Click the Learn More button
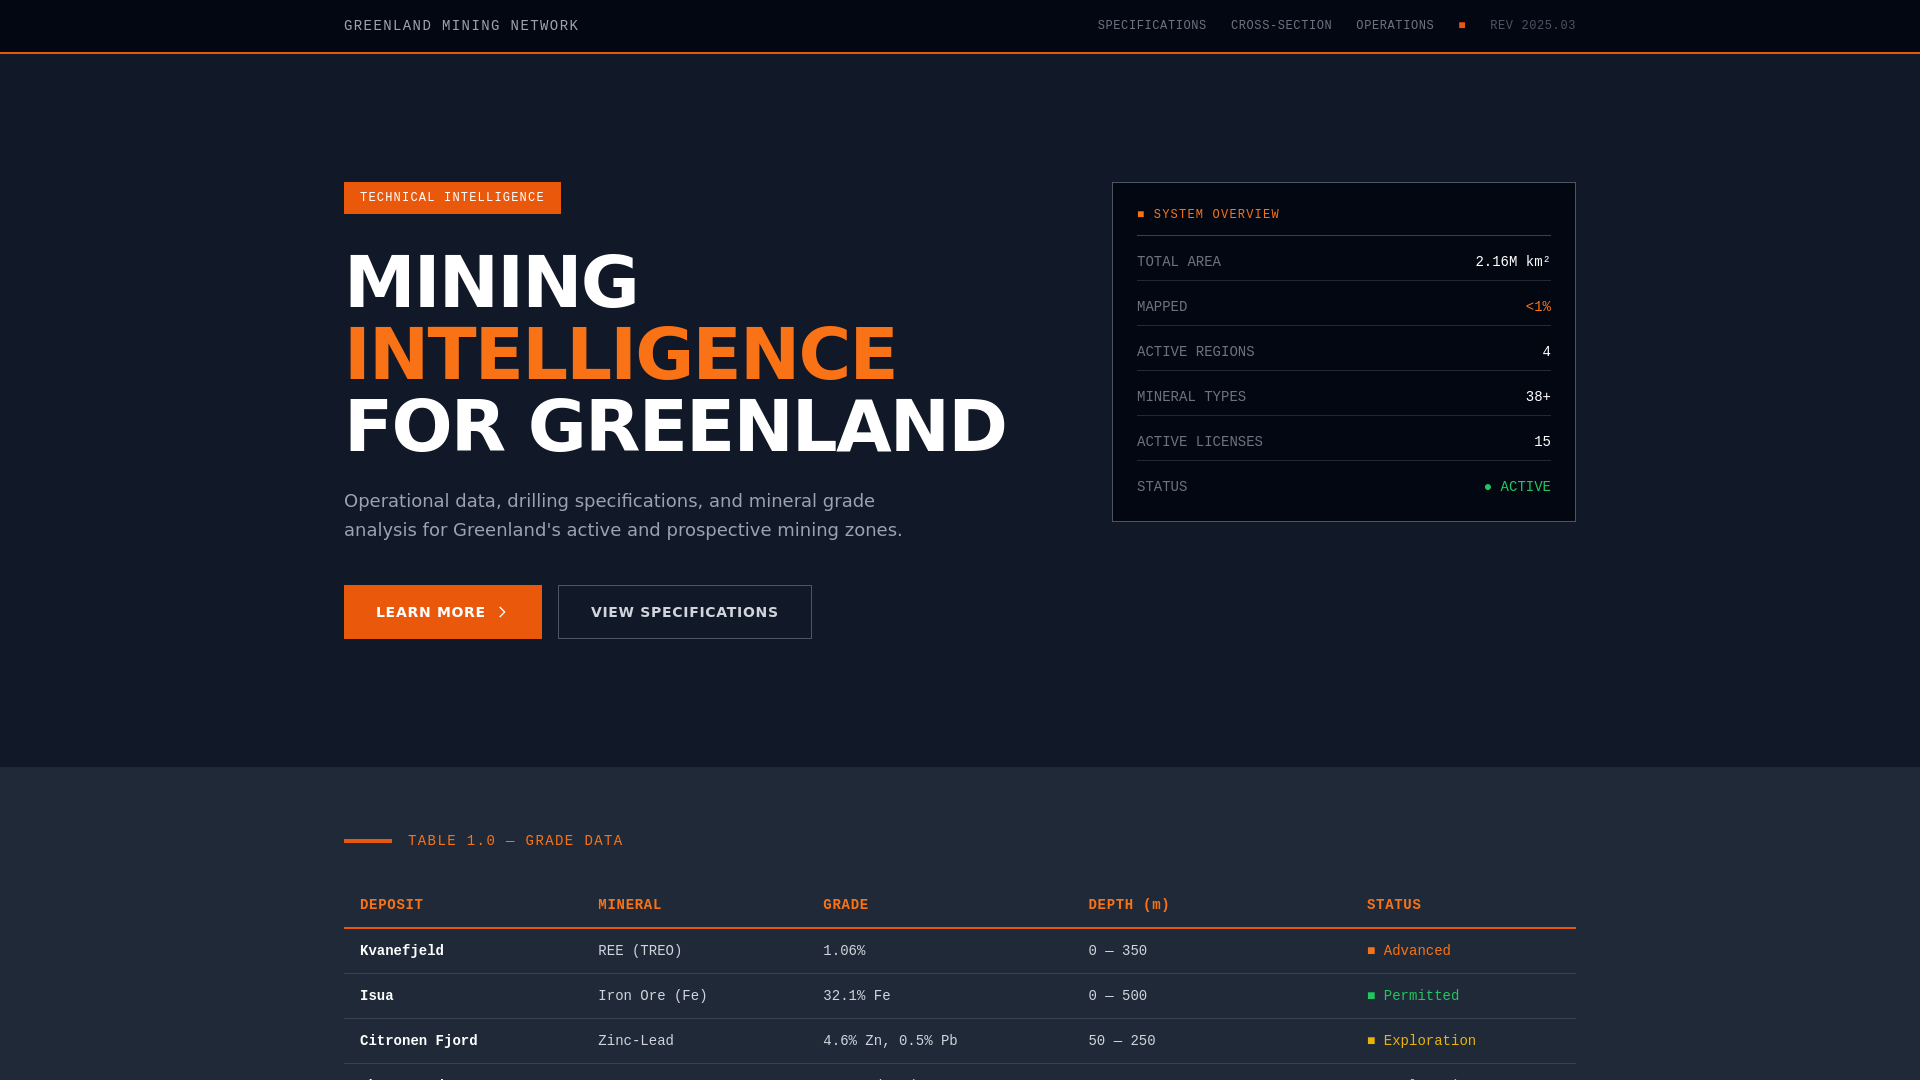The height and width of the screenshot is (1080, 1920). [443, 612]
